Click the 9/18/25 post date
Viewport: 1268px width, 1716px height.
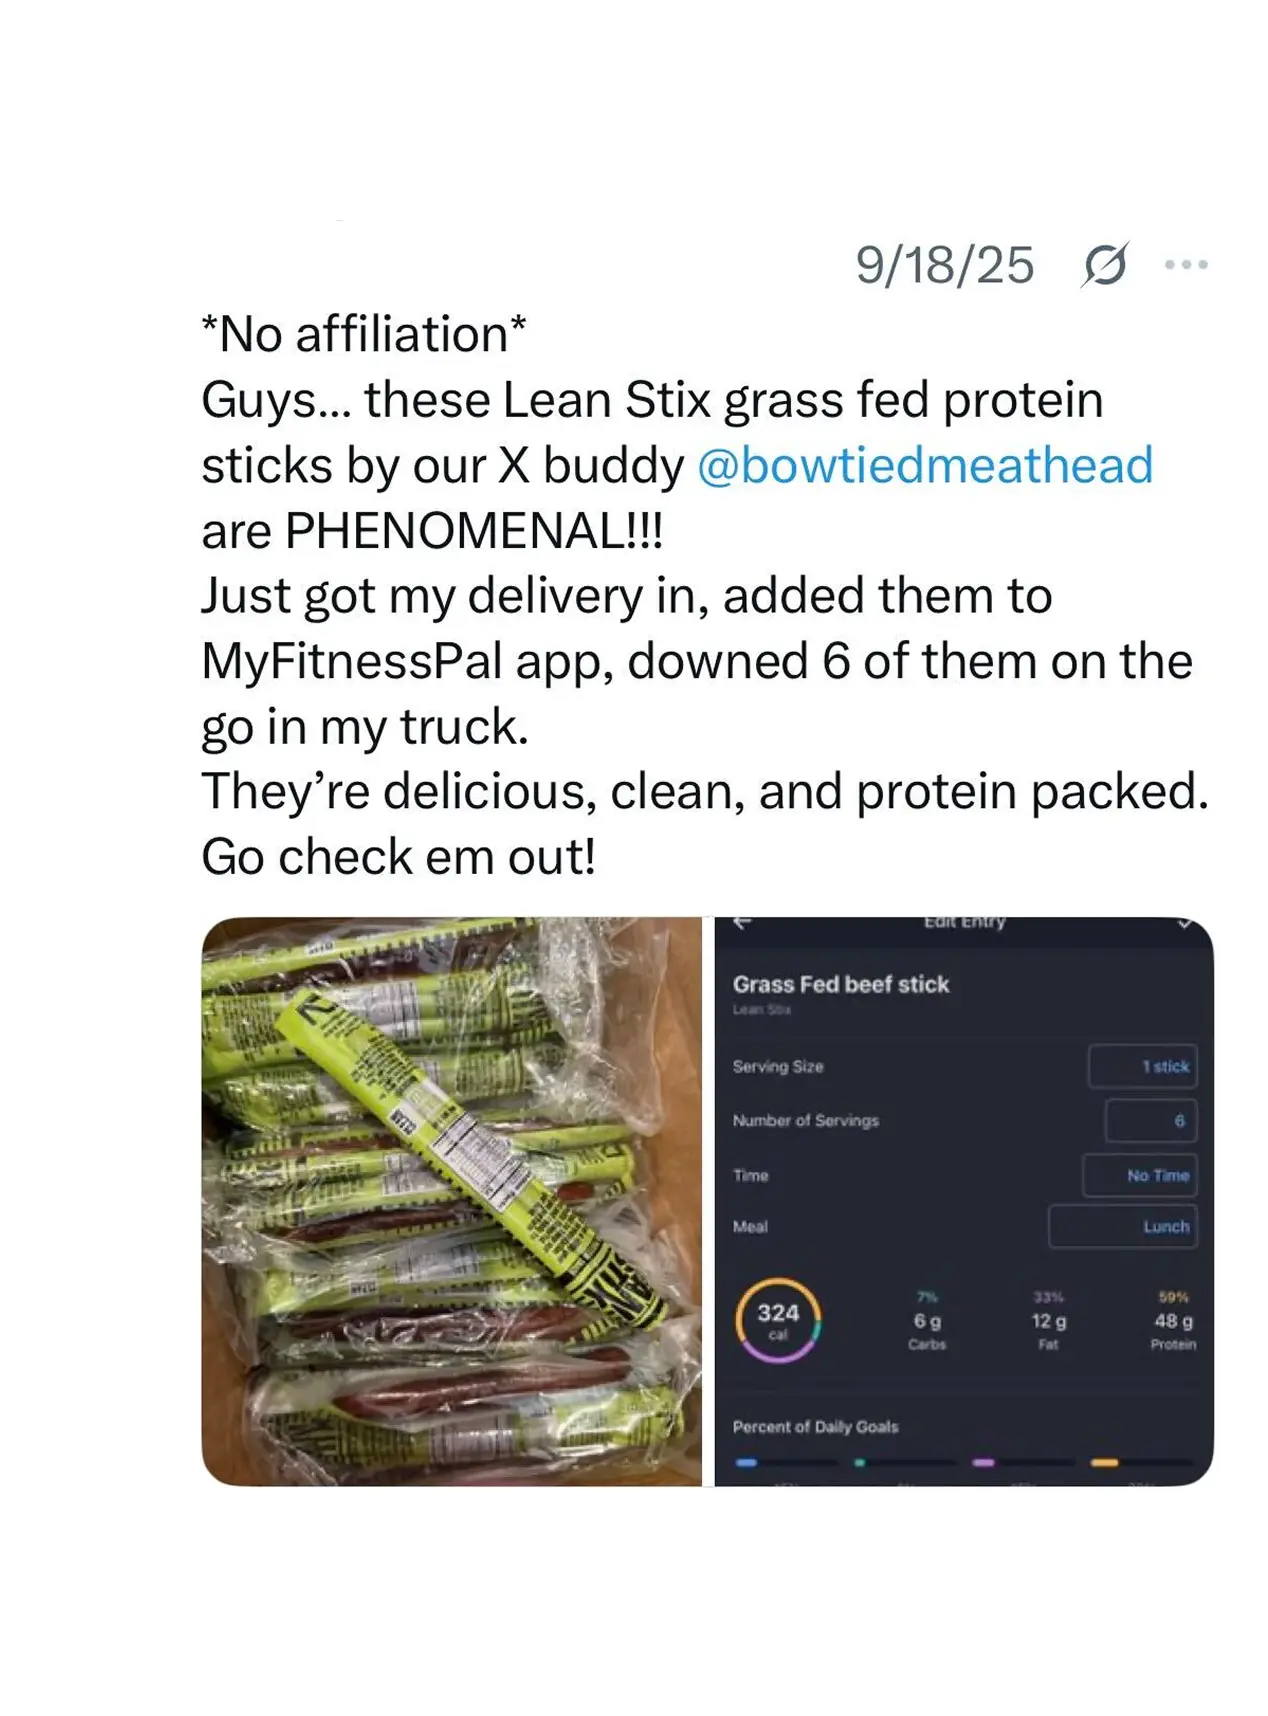(944, 265)
